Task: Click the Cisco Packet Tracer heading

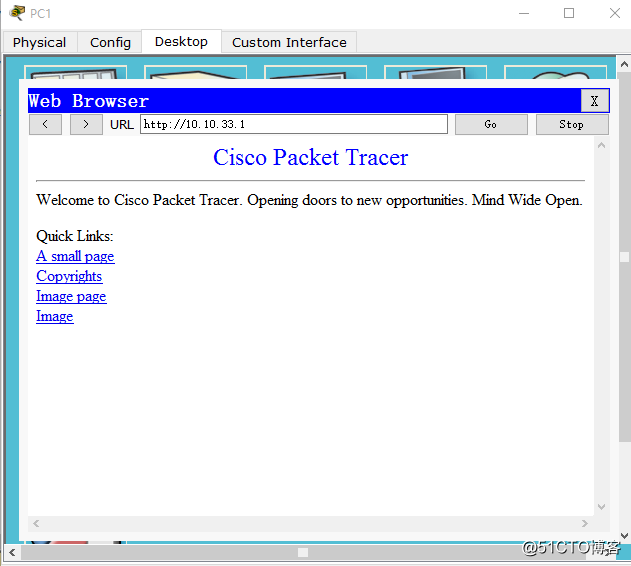Action: pyautogui.click(x=310, y=157)
